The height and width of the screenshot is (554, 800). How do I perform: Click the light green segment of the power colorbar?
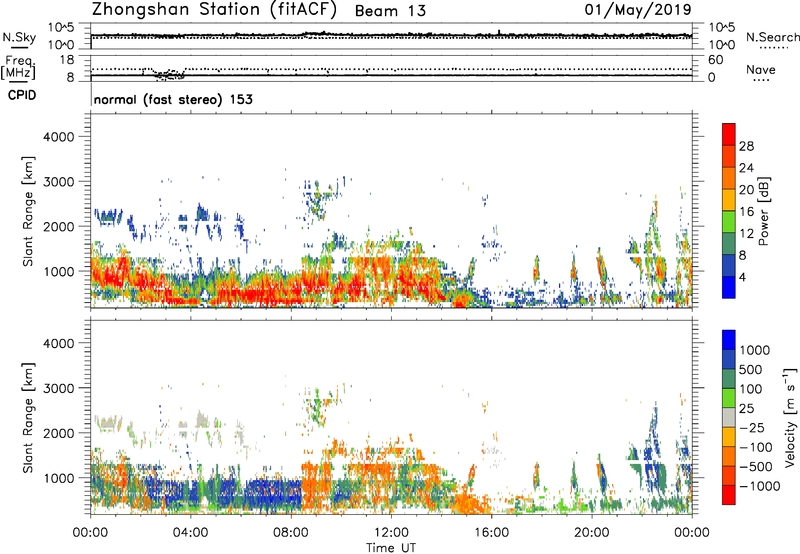point(729,222)
